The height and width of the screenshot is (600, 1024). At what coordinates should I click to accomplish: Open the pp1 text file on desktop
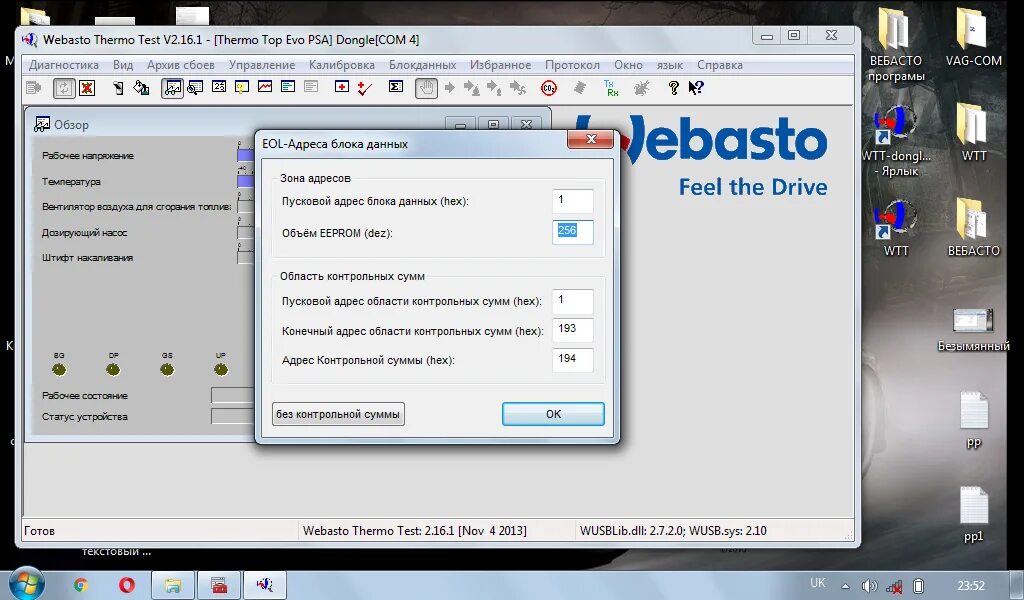pyautogui.click(x=973, y=515)
